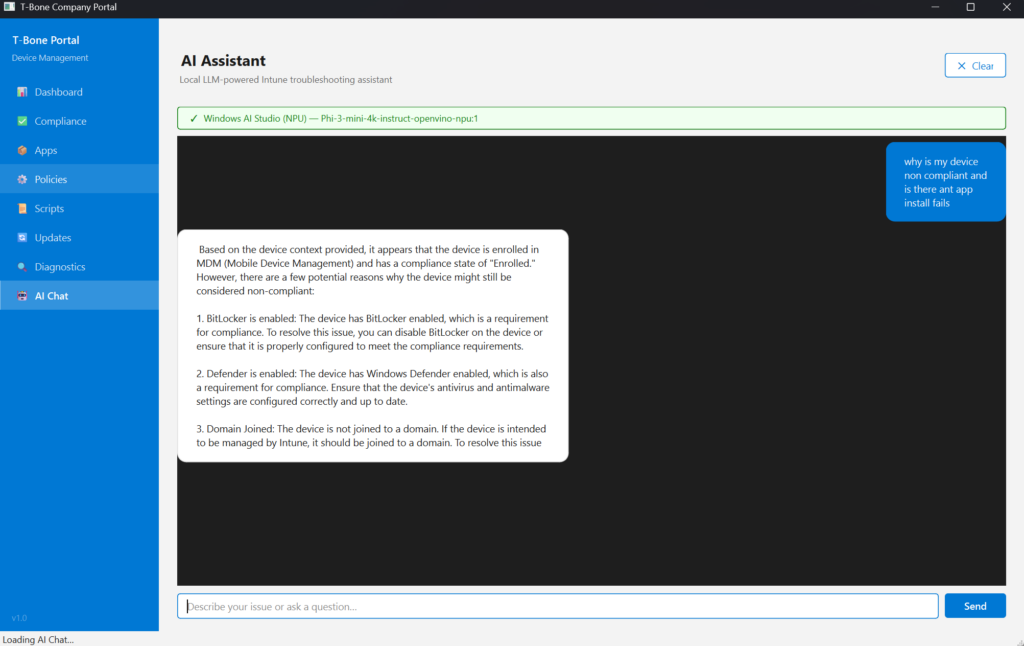Maximize the T-Bone Company Portal window
1024x646 pixels.
pos(970,7)
